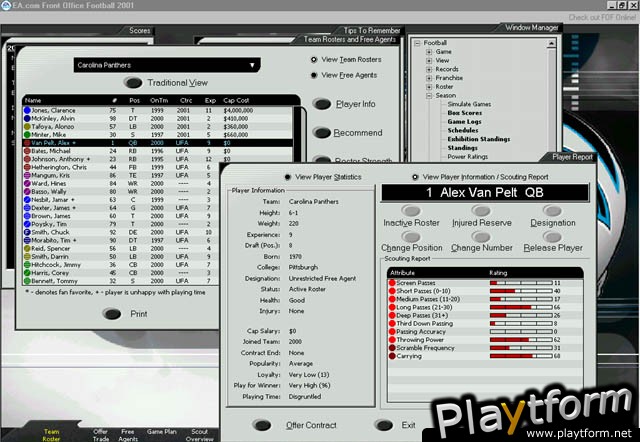Select View Free Agents radio button

(x=314, y=75)
